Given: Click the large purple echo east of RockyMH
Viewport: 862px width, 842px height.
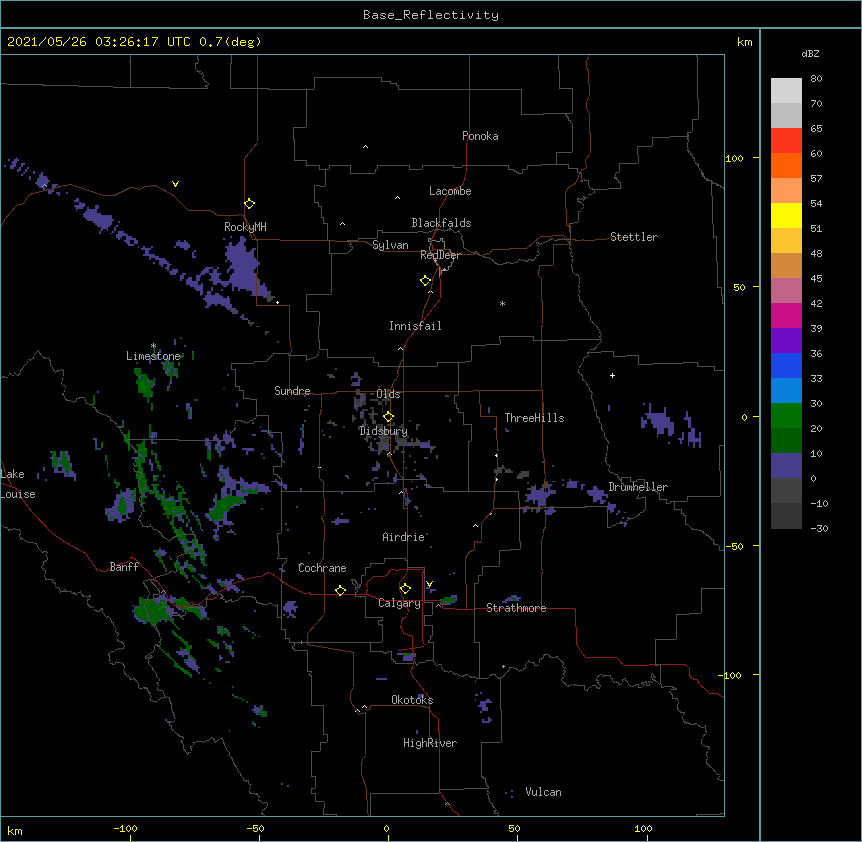Looking at the screenshot, I should [x=243, y=267].
